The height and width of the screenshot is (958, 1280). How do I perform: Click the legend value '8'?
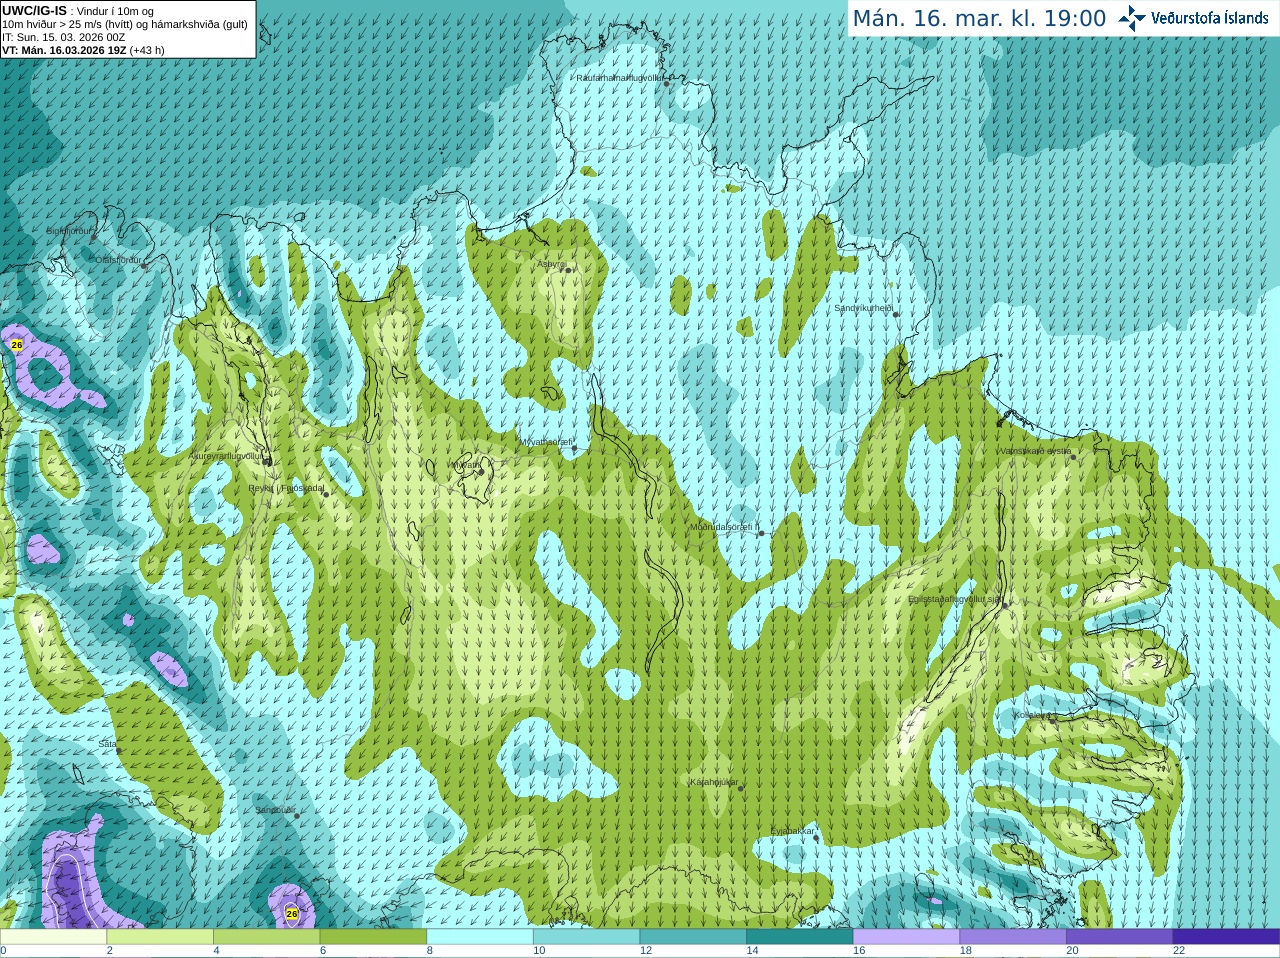pyautogui.click(x=430, y=951)
